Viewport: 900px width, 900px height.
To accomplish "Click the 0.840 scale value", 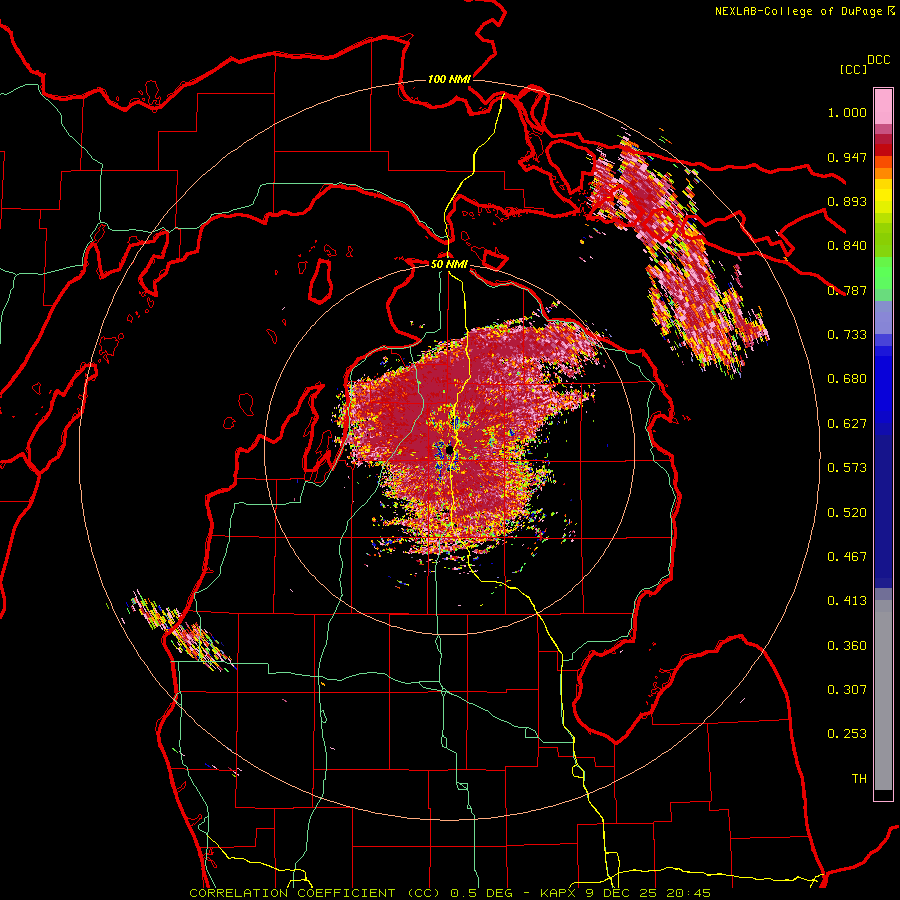I will pos(847,246).
